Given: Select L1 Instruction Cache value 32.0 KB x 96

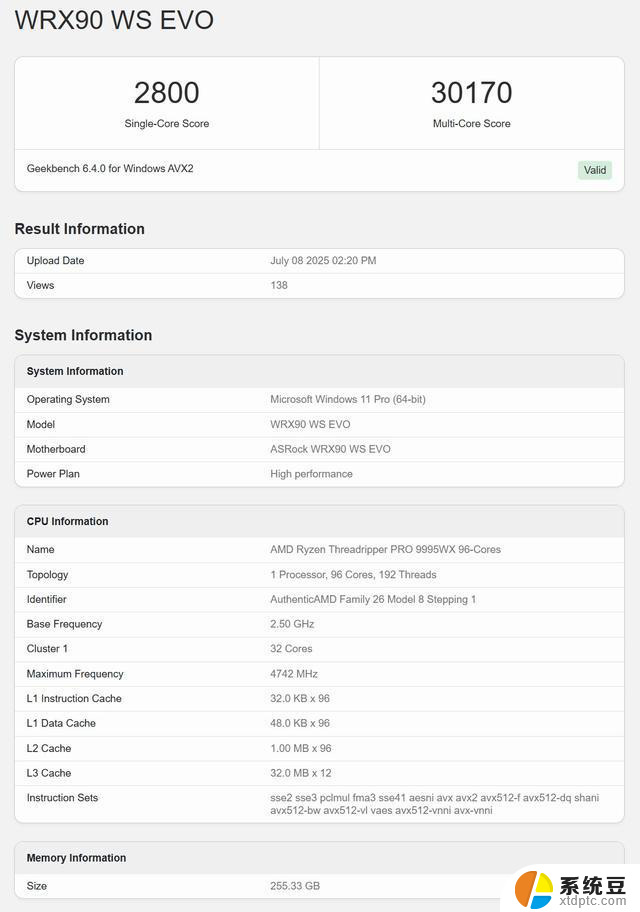Looking at the screenshot, I should [300, 699].
